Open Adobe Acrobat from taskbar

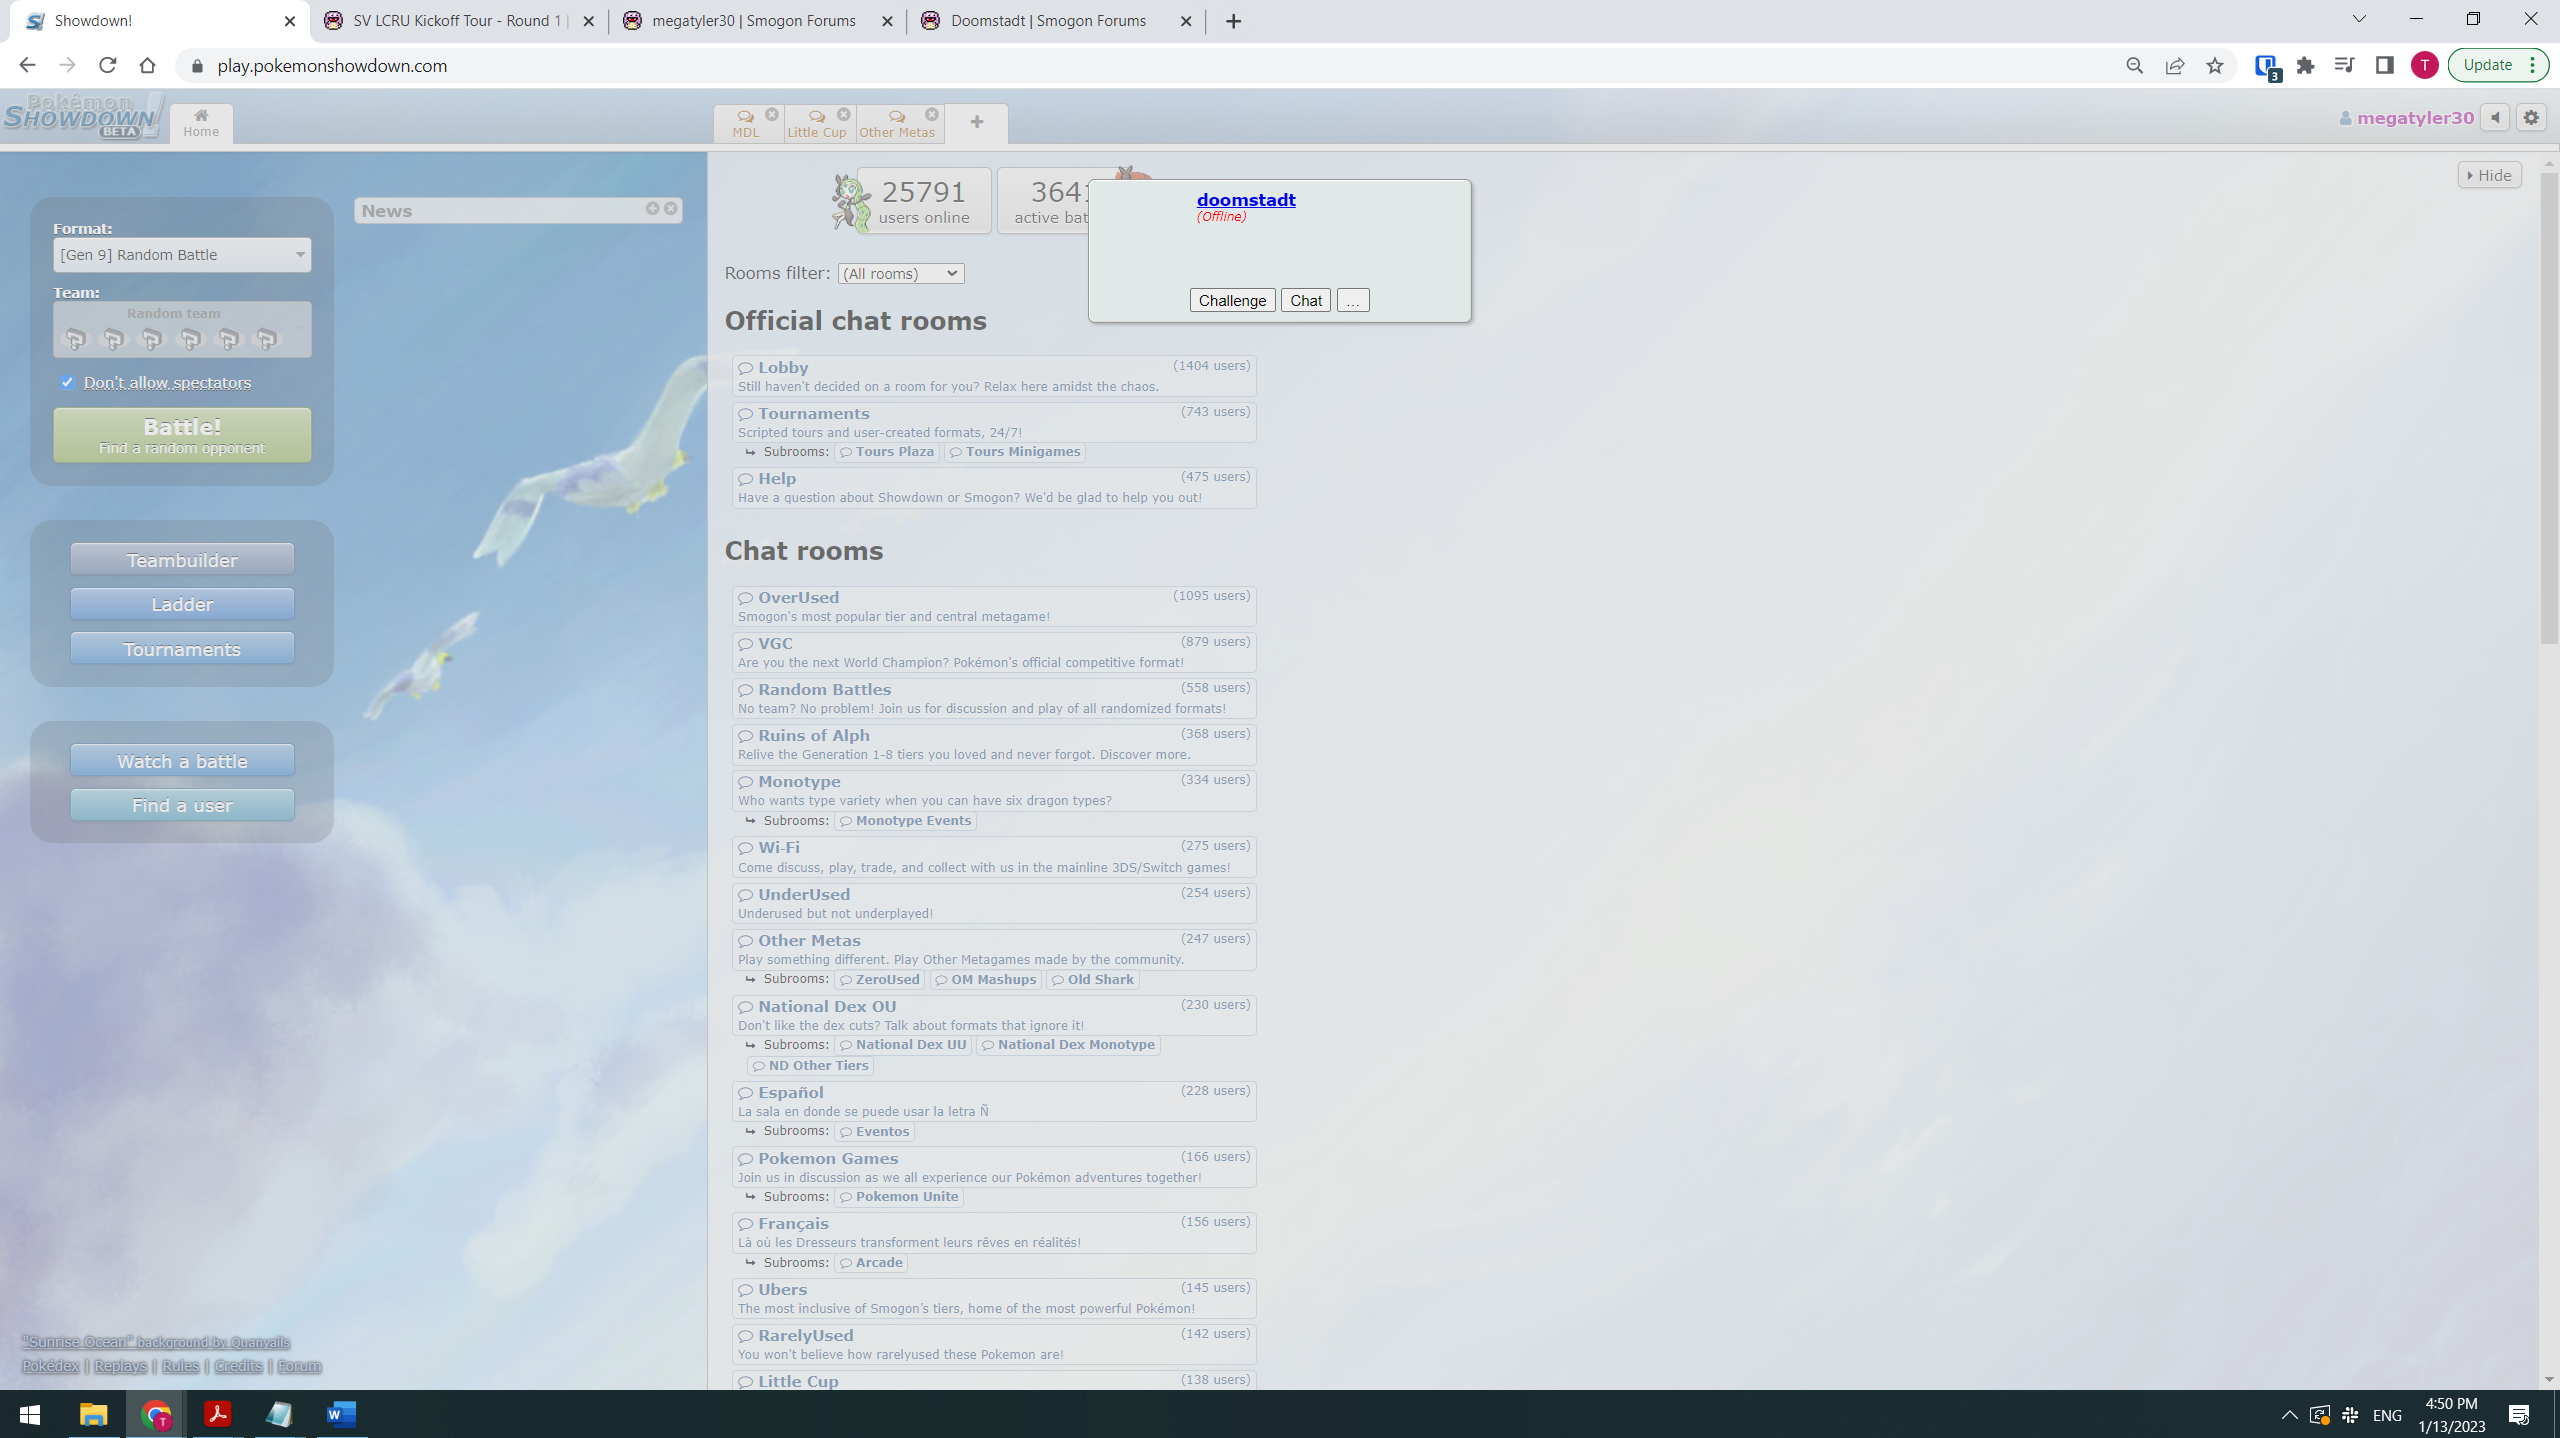(217, 1414)
